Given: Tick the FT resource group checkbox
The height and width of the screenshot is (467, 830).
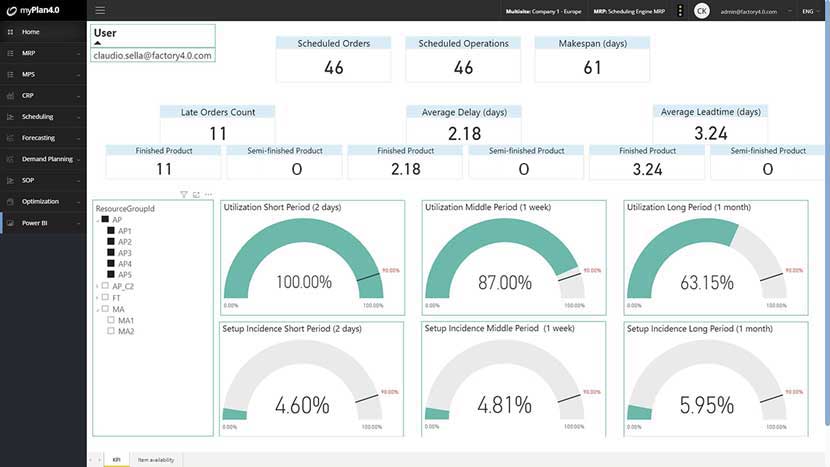Looking at the screenshot, I should [105, 297].
